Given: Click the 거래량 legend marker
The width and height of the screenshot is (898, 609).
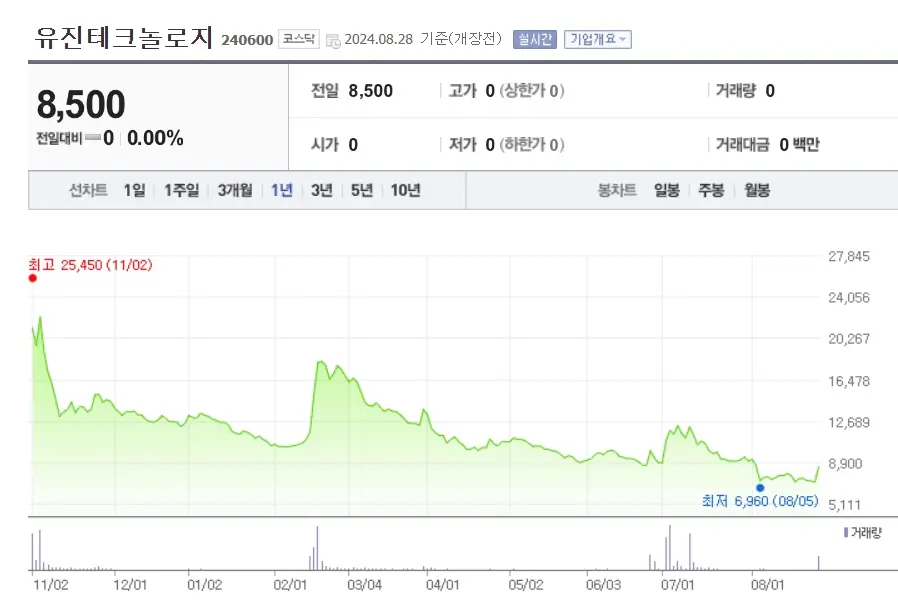Looking at the screenshot, I should coord(846,531).
